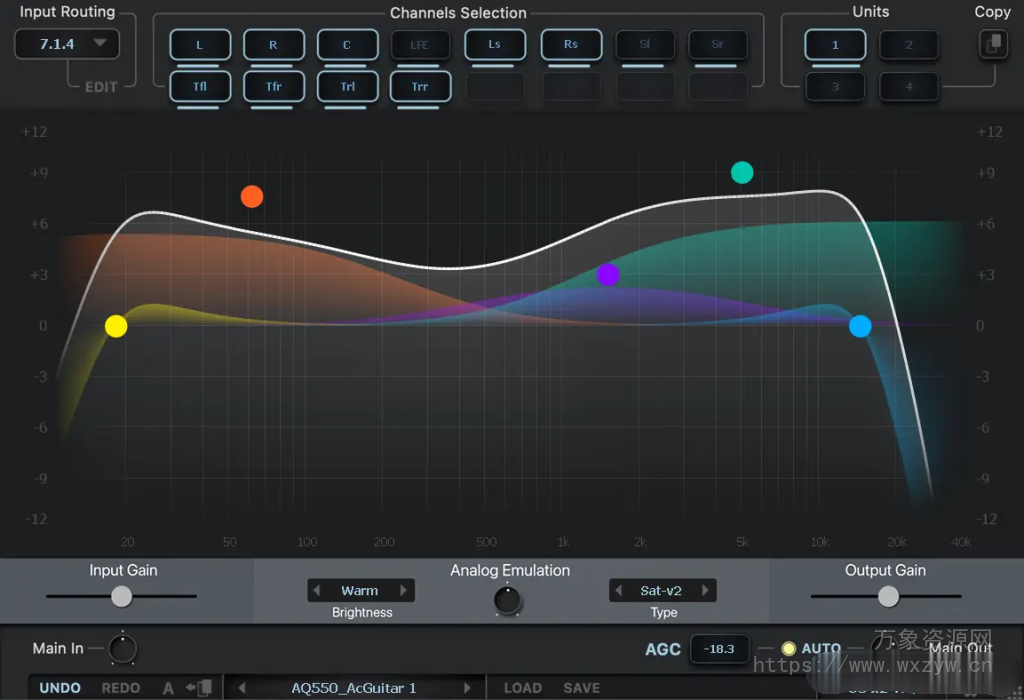Enable the LFE channel
Screen dimensions: 1024x700
420,44
